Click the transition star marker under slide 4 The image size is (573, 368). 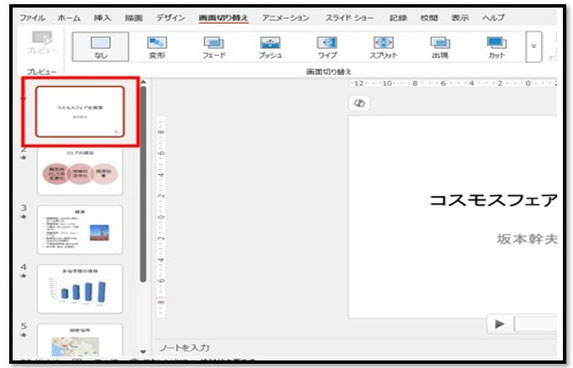24,276
